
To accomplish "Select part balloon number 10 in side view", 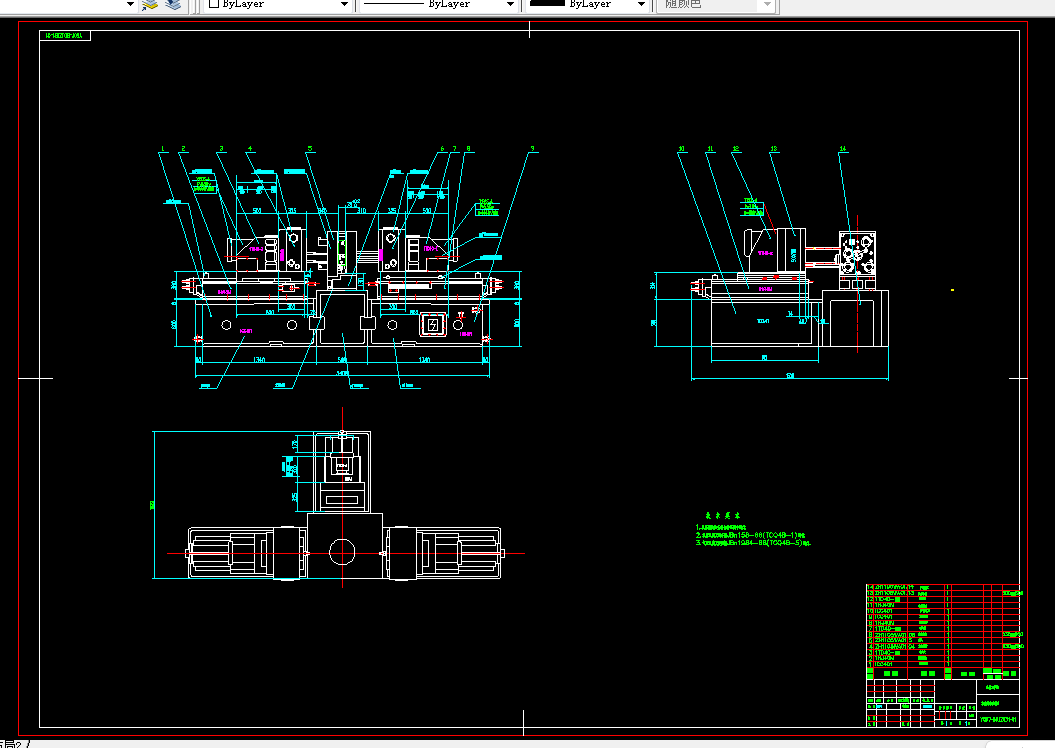I will (x=682, y=149).
